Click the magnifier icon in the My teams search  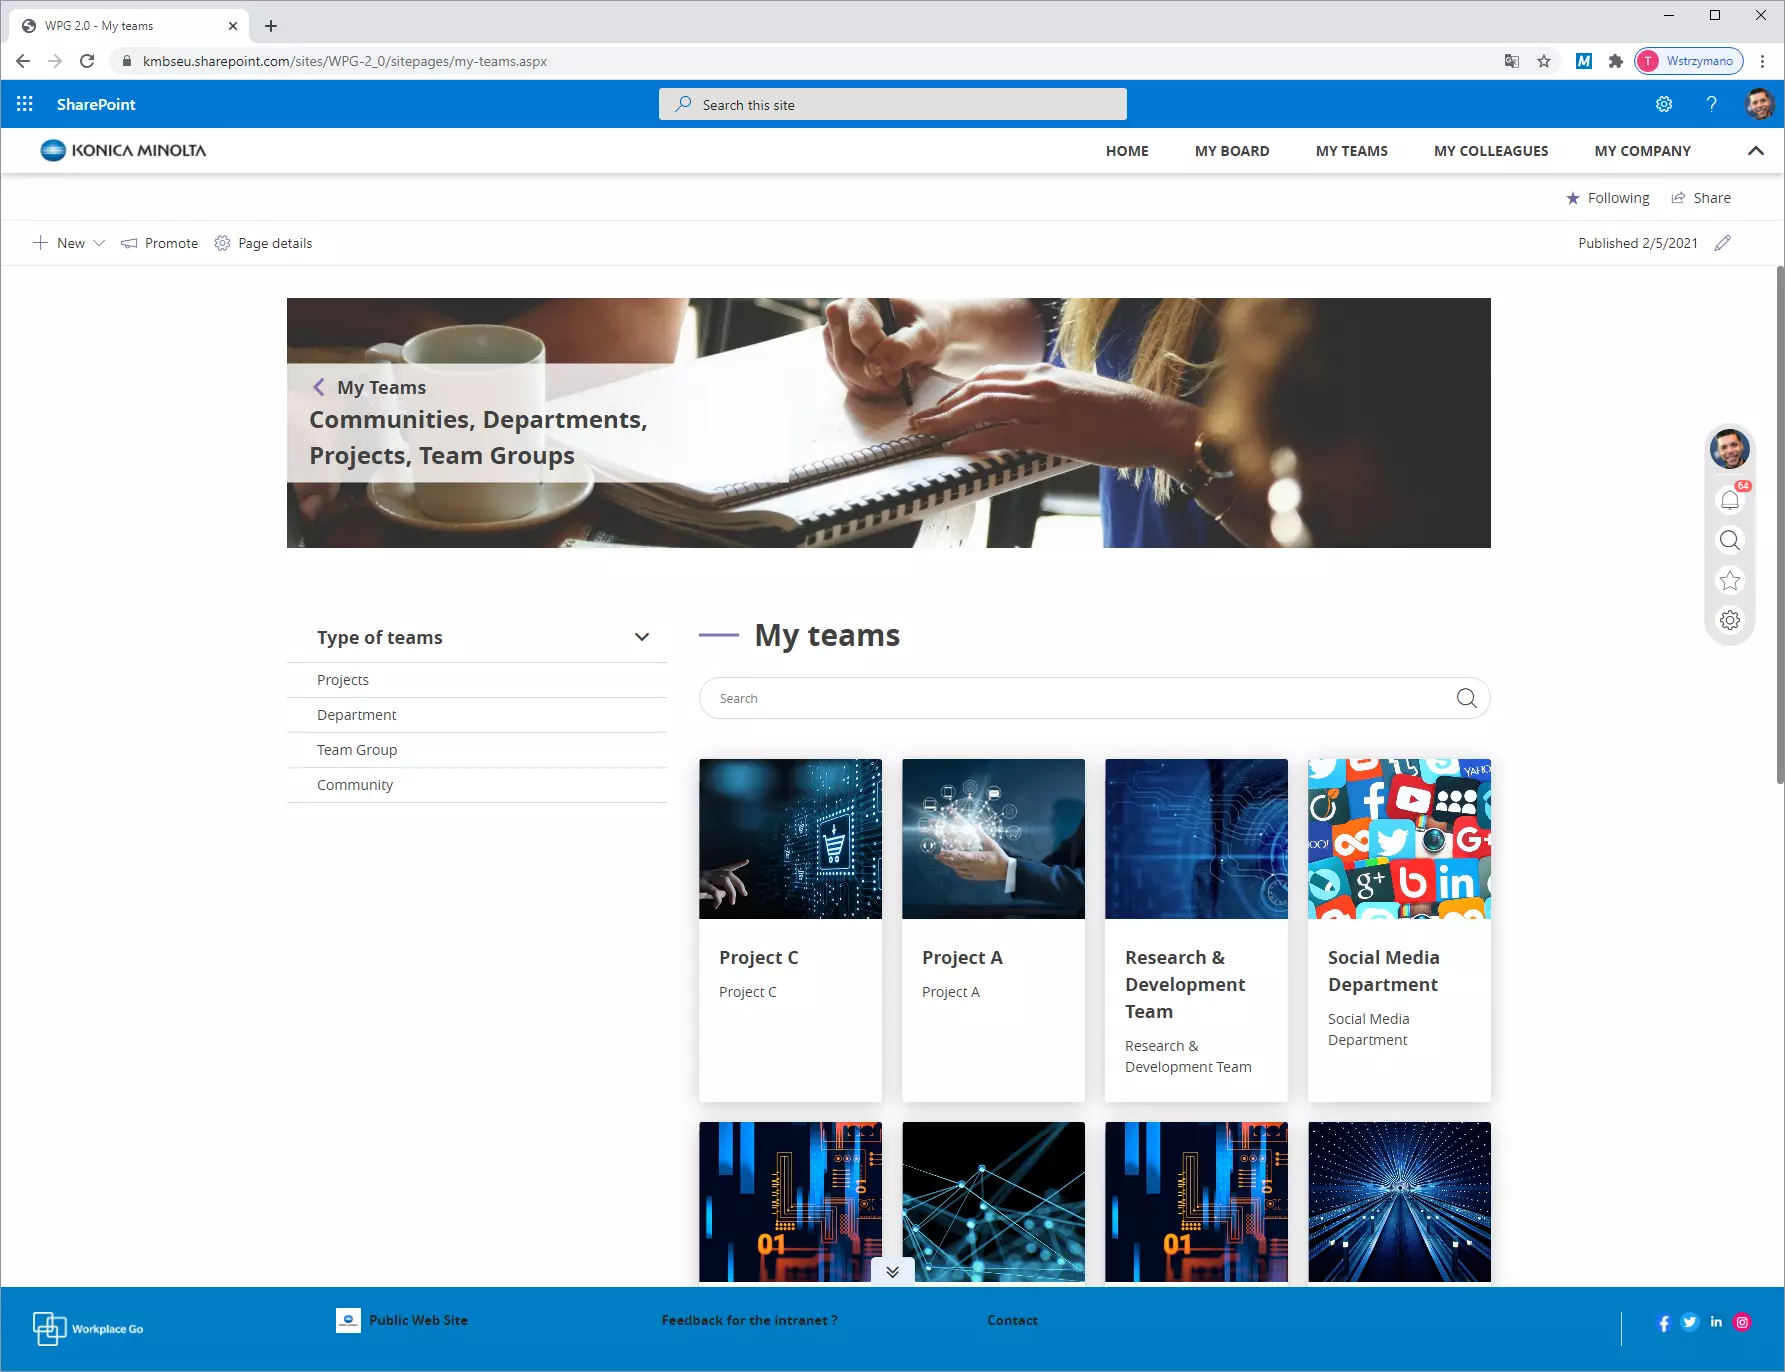(1466, 698)
